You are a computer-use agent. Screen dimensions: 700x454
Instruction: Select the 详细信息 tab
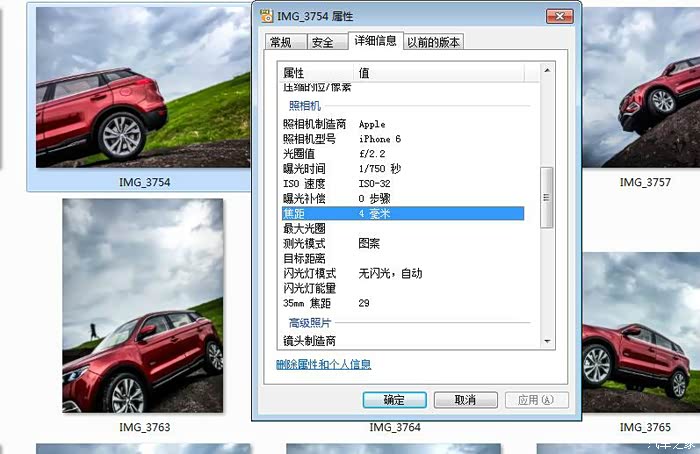(375, 41)
